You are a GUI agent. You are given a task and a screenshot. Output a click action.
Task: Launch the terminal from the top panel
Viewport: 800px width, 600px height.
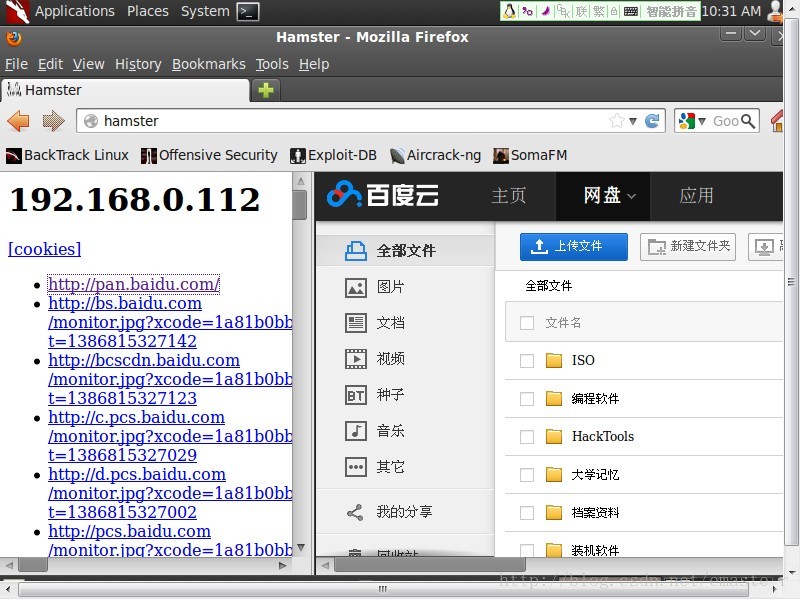pyautogui.click(x=248, y=11)
